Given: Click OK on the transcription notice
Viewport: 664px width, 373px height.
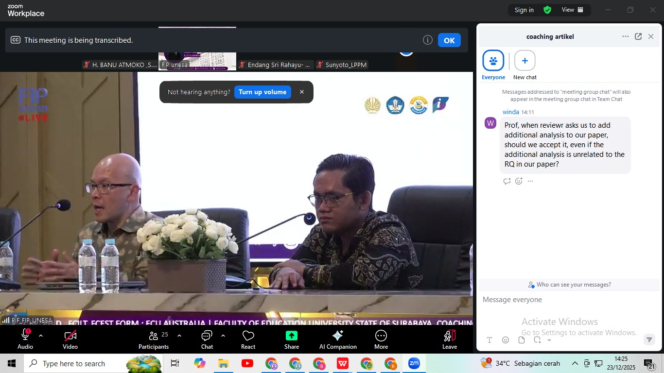Looking at the screenshot, I should [x=449, y=40].
